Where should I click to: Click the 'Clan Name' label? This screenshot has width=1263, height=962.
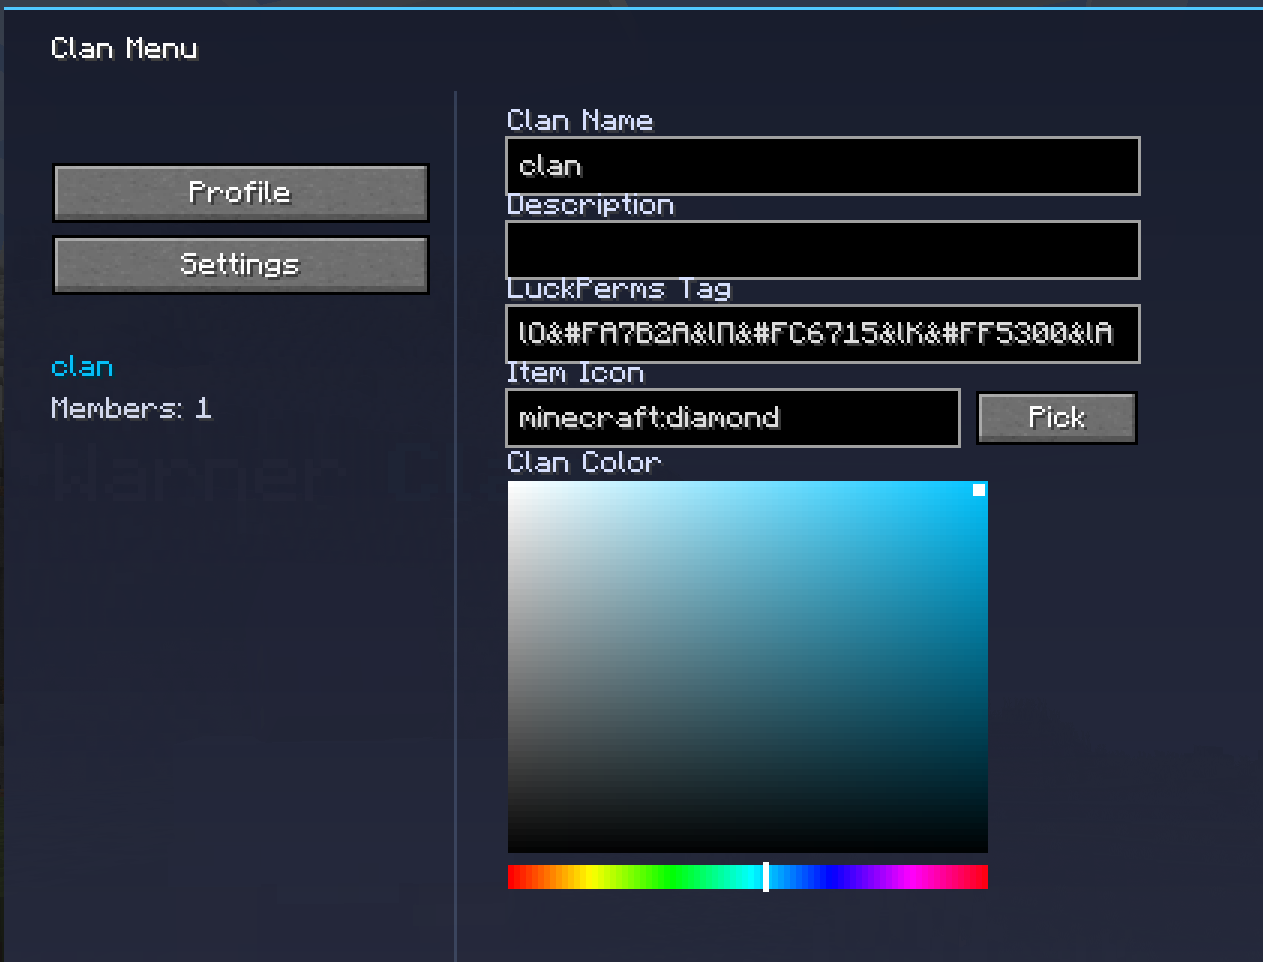coord(580,120)
